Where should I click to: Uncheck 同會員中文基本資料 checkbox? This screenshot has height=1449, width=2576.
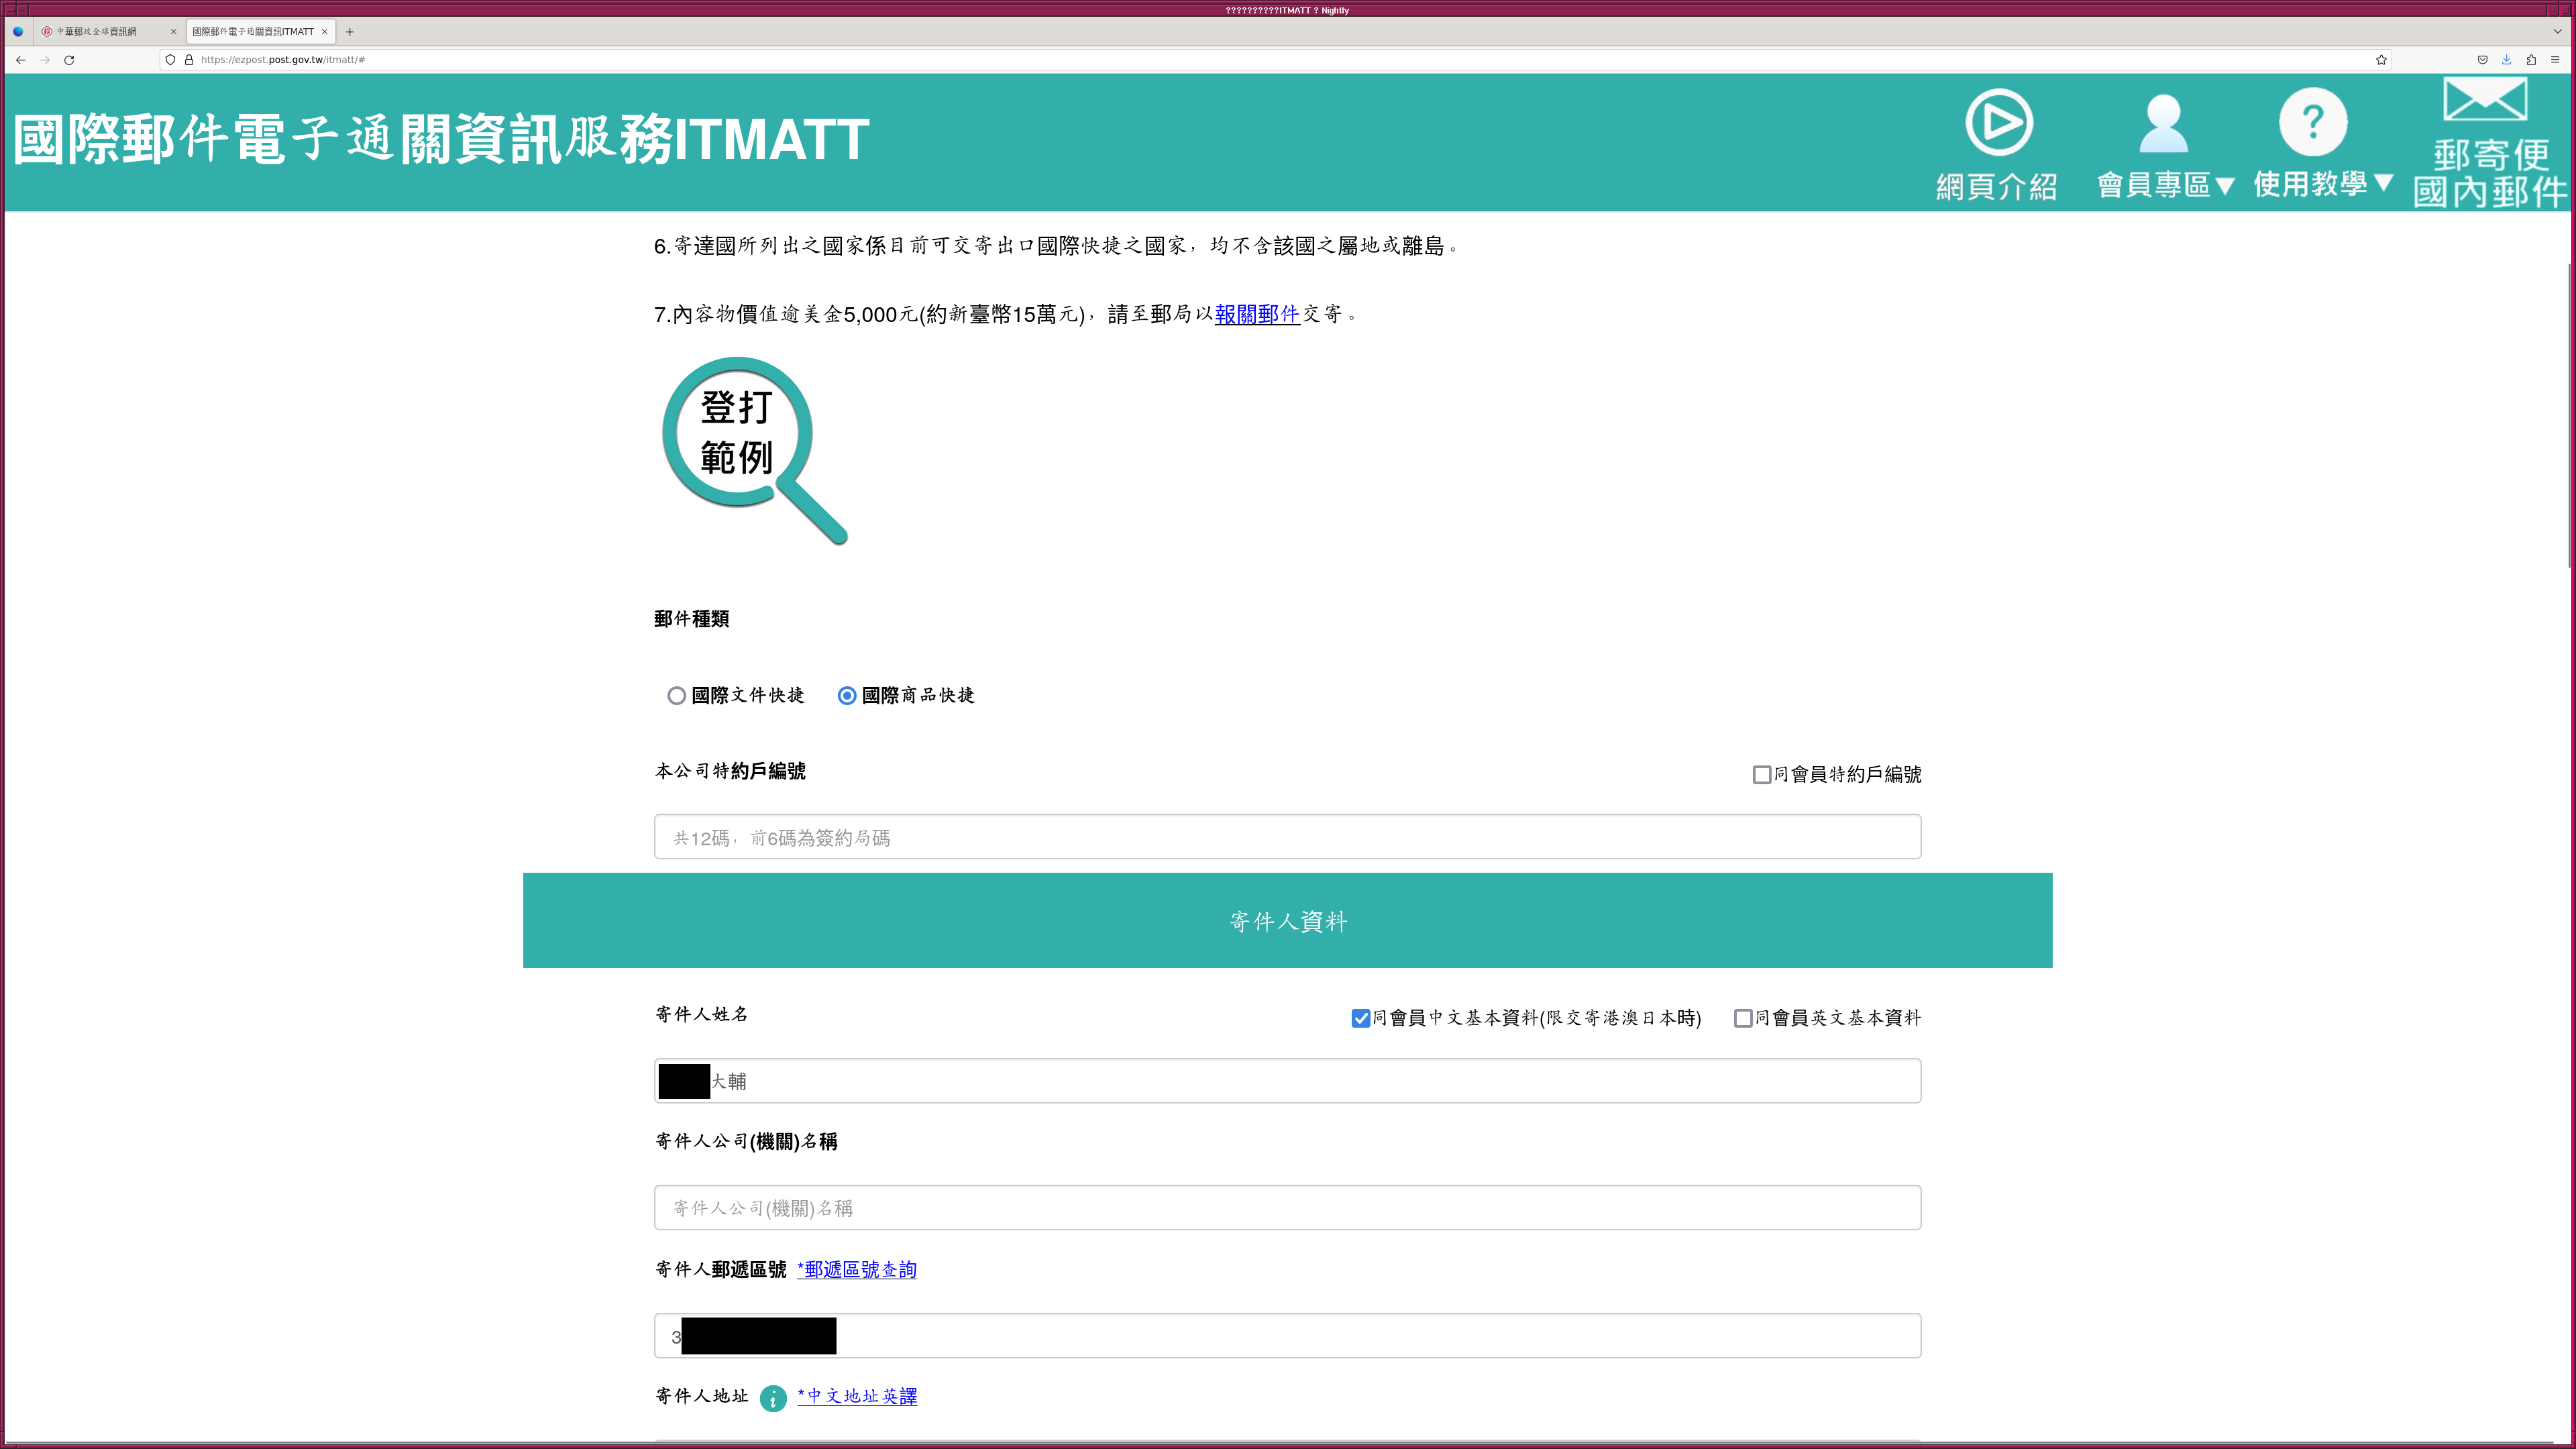point(1360,1018)
